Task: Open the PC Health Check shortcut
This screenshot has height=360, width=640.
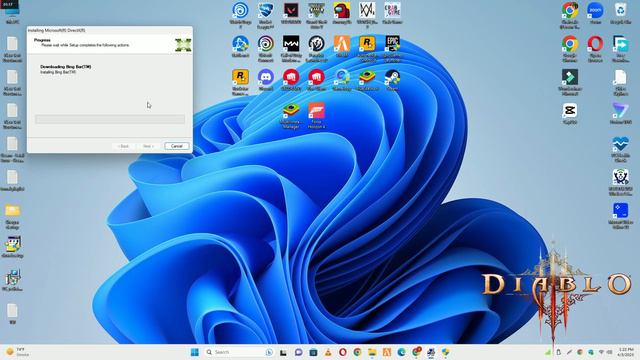Action: pos(620,149)
